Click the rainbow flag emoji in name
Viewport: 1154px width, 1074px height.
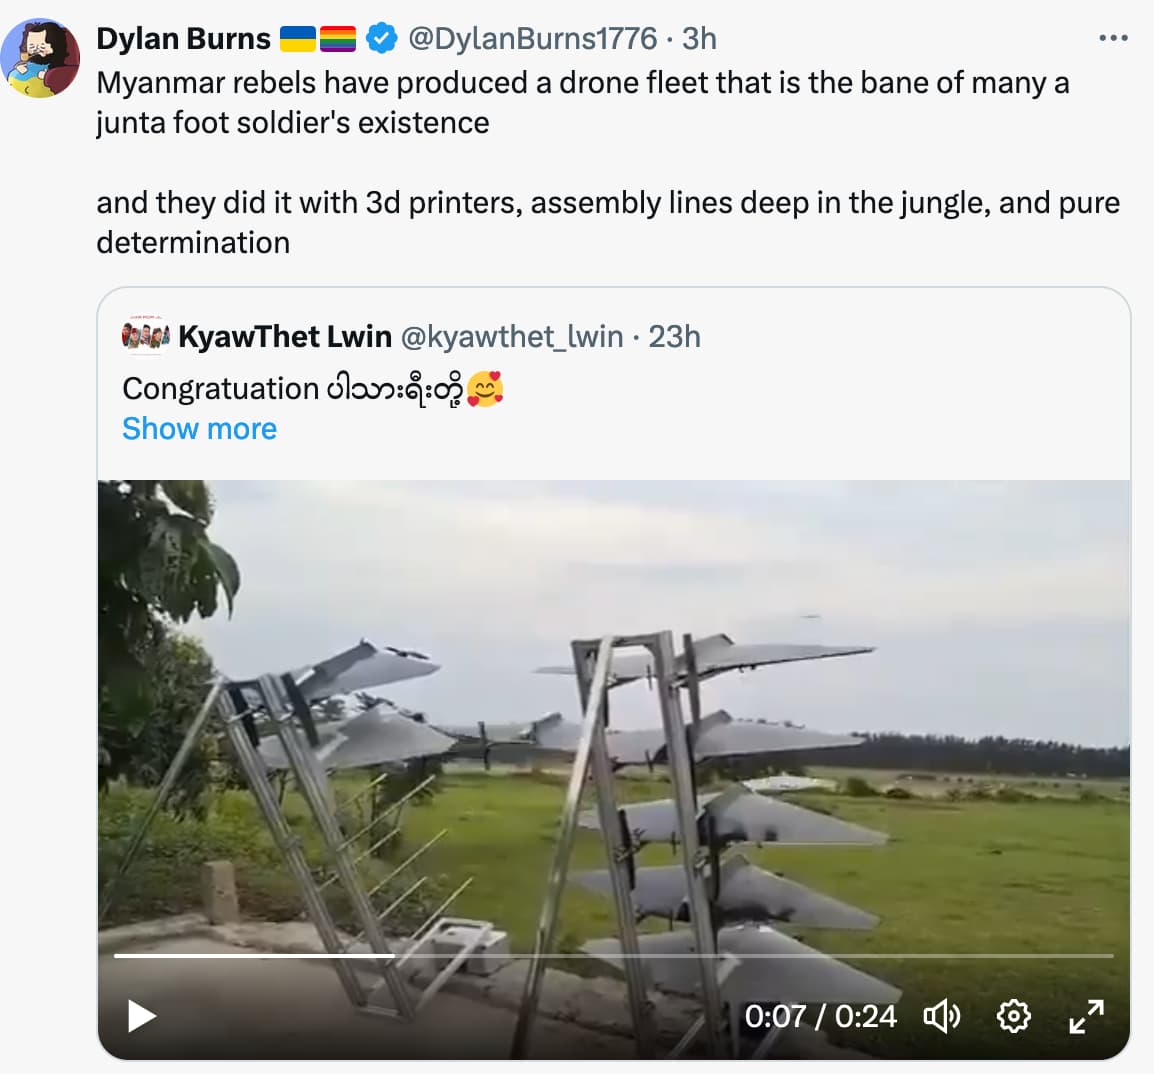pyautogui.click(x=338, y=39)
